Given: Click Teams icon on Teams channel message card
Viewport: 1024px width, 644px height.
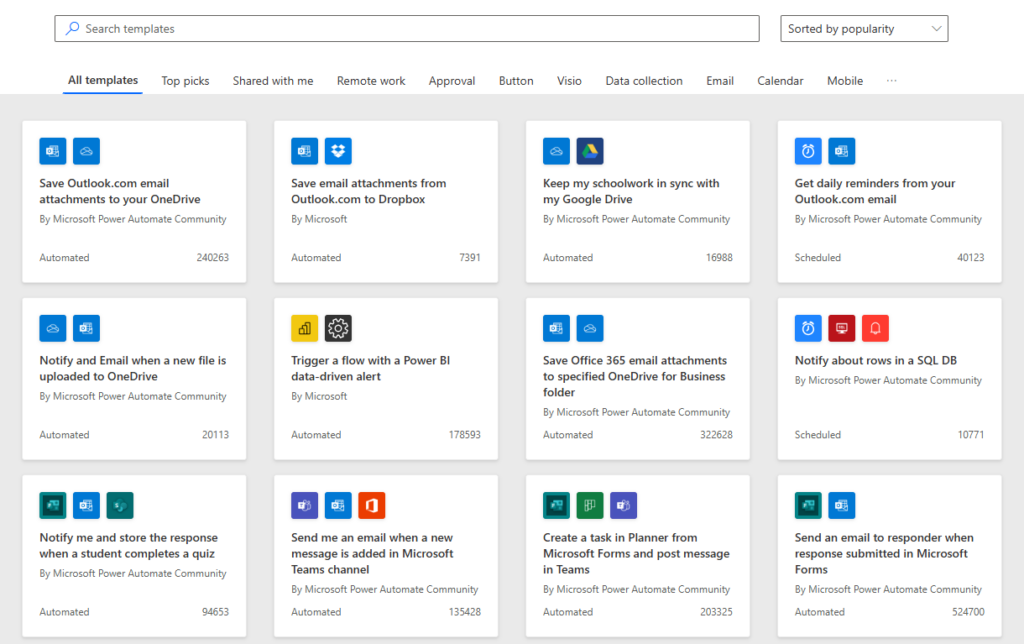Looking at the screenshot, I should 304,505.
